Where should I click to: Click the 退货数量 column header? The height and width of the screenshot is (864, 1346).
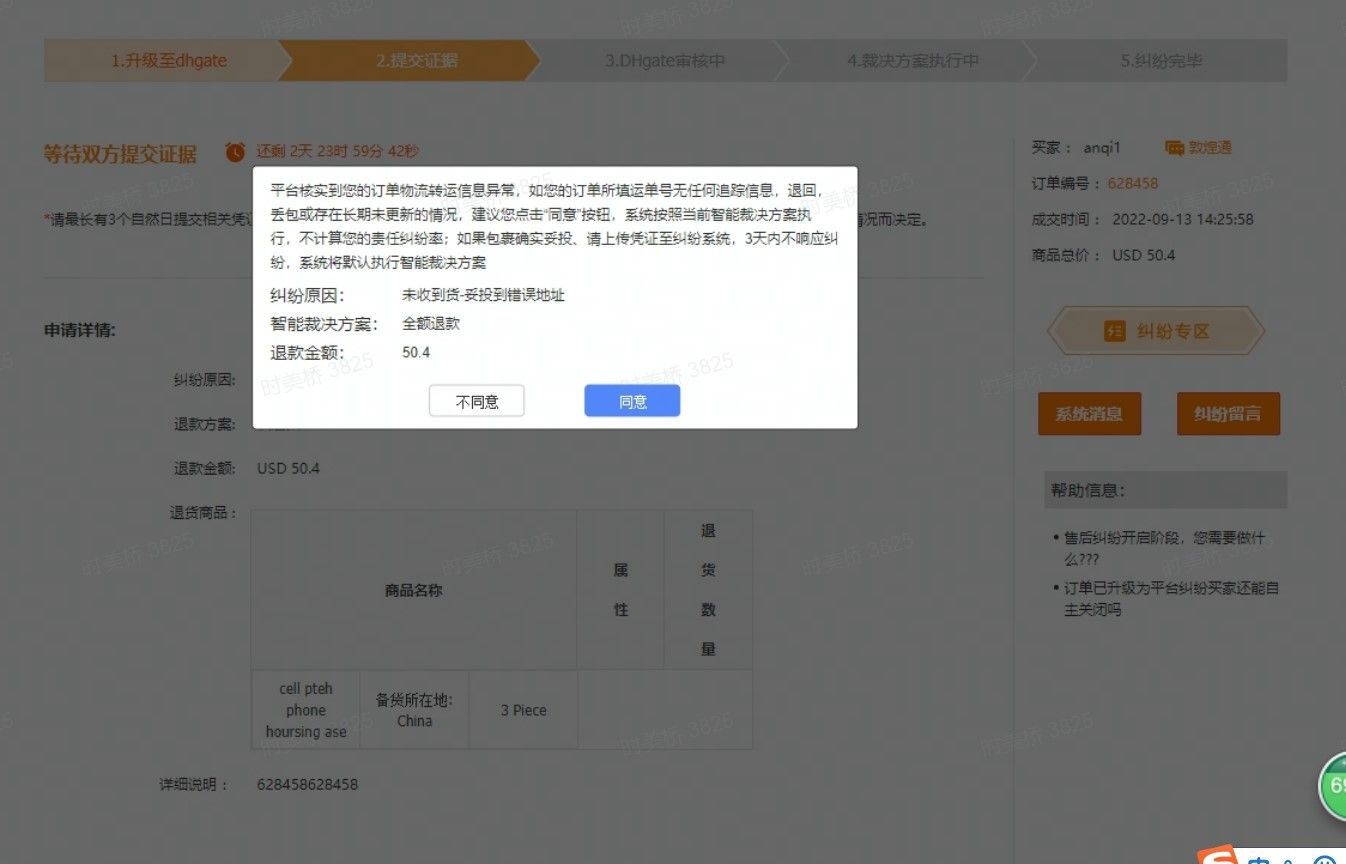[708, 590]
